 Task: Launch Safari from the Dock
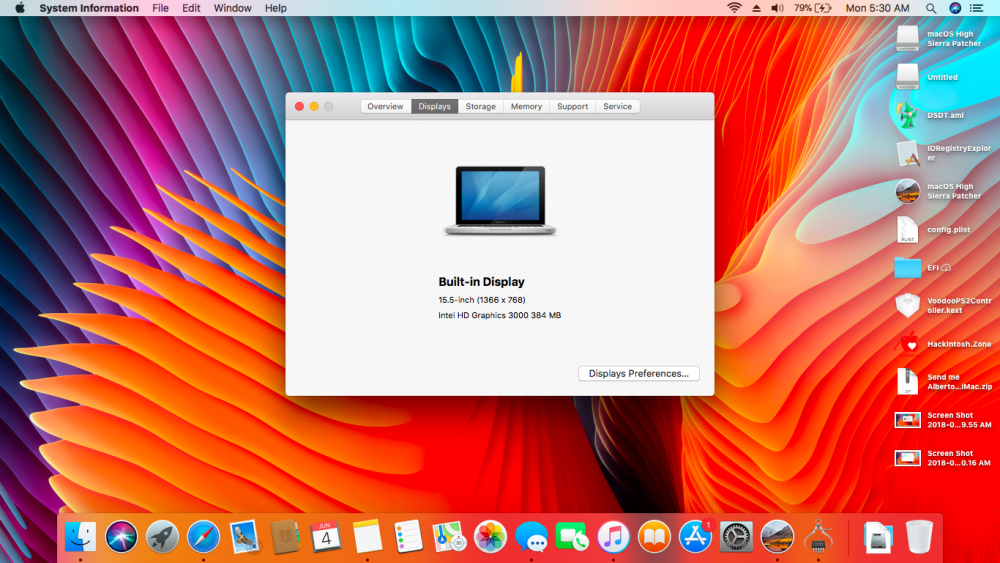coord(203,536)
